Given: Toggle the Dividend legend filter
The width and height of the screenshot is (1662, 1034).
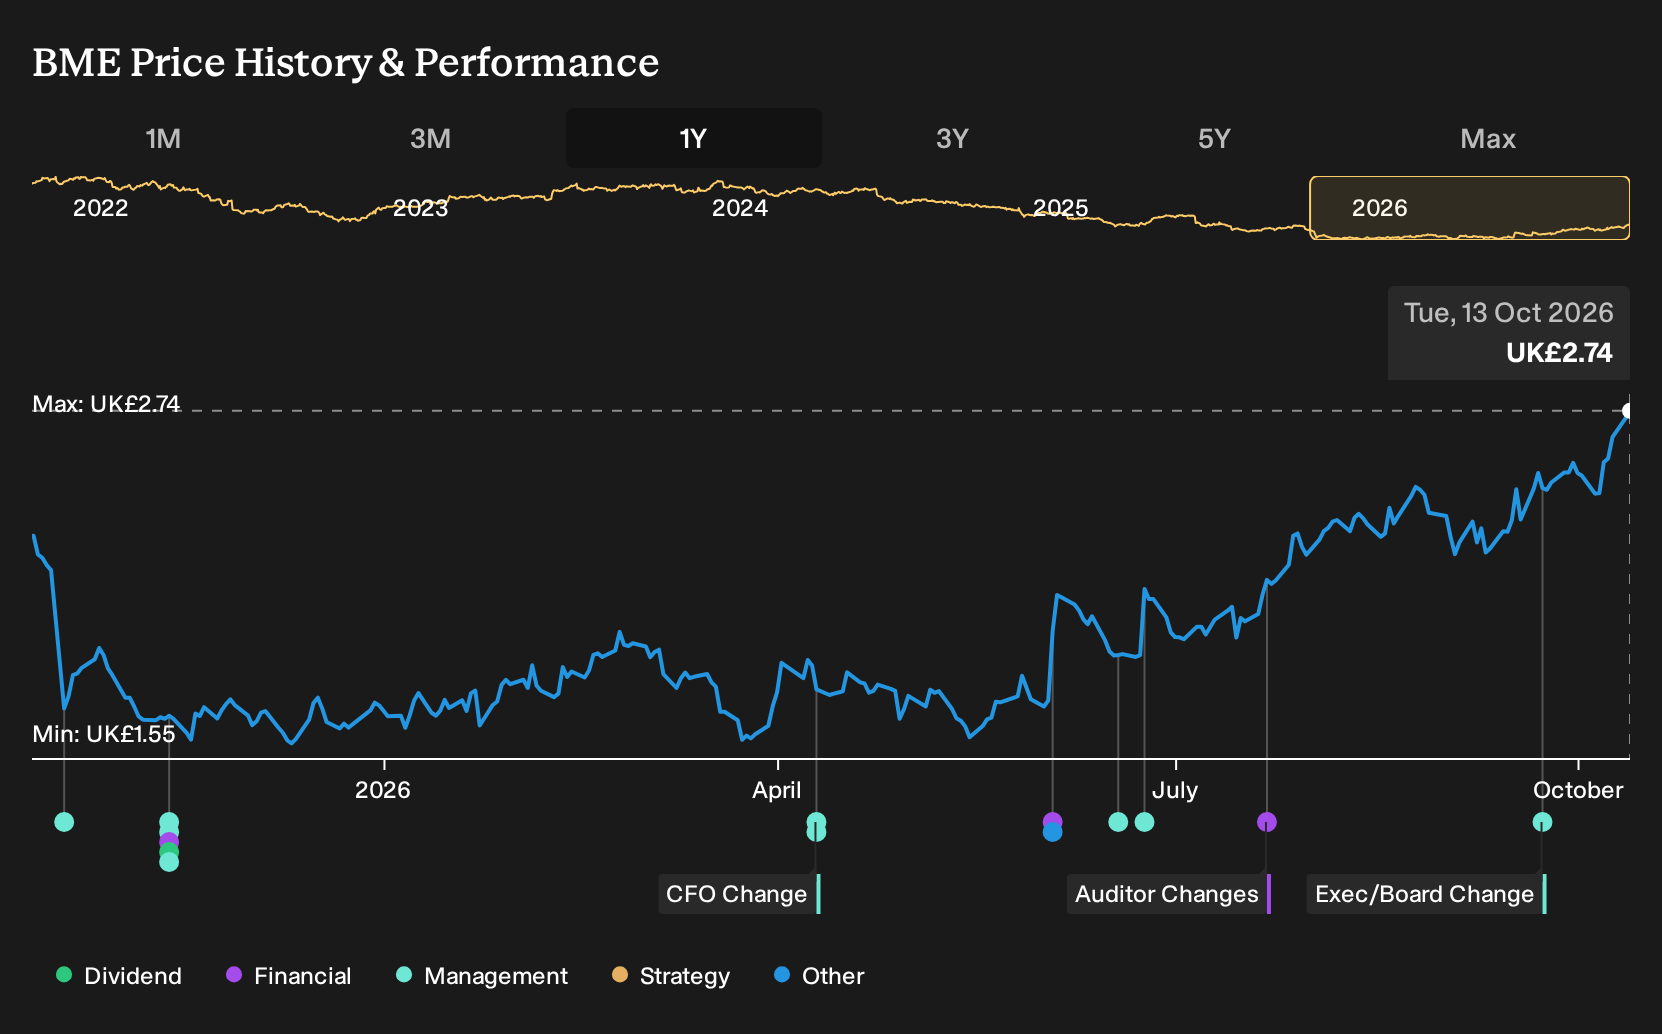Looking at the screenshot, I should pos(119,976).
